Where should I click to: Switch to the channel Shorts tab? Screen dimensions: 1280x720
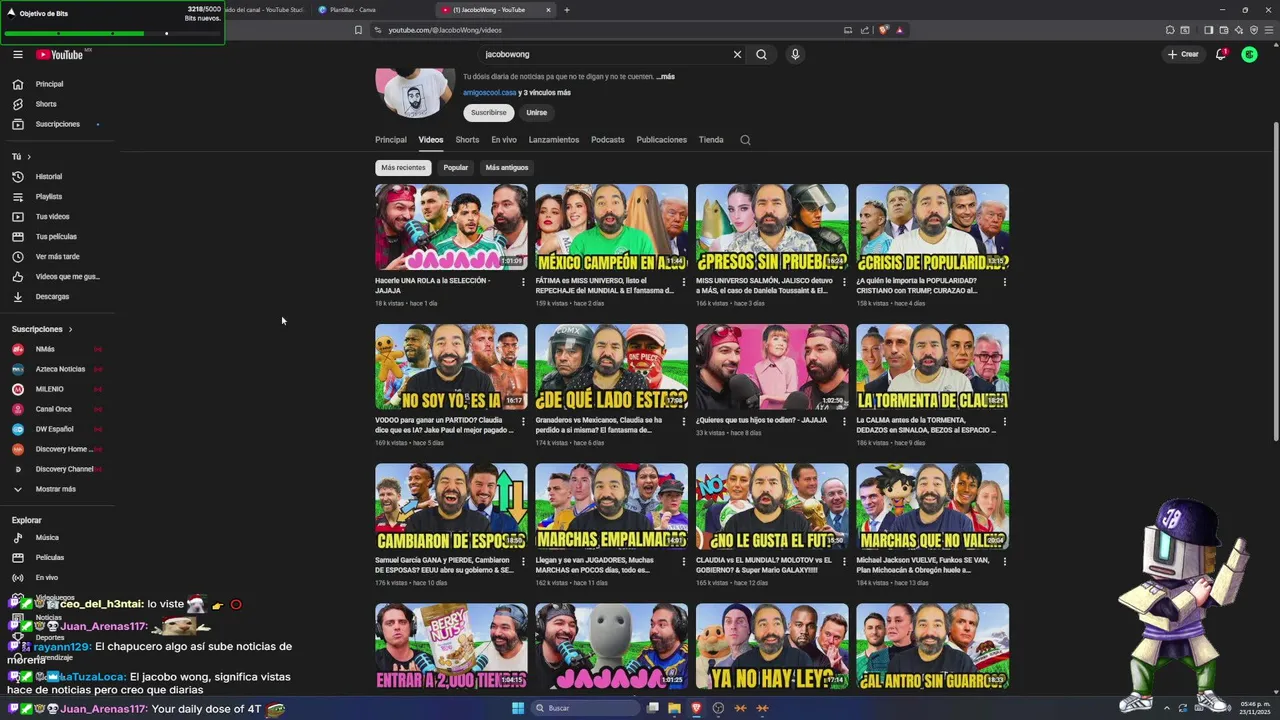[x=467, y=140]
